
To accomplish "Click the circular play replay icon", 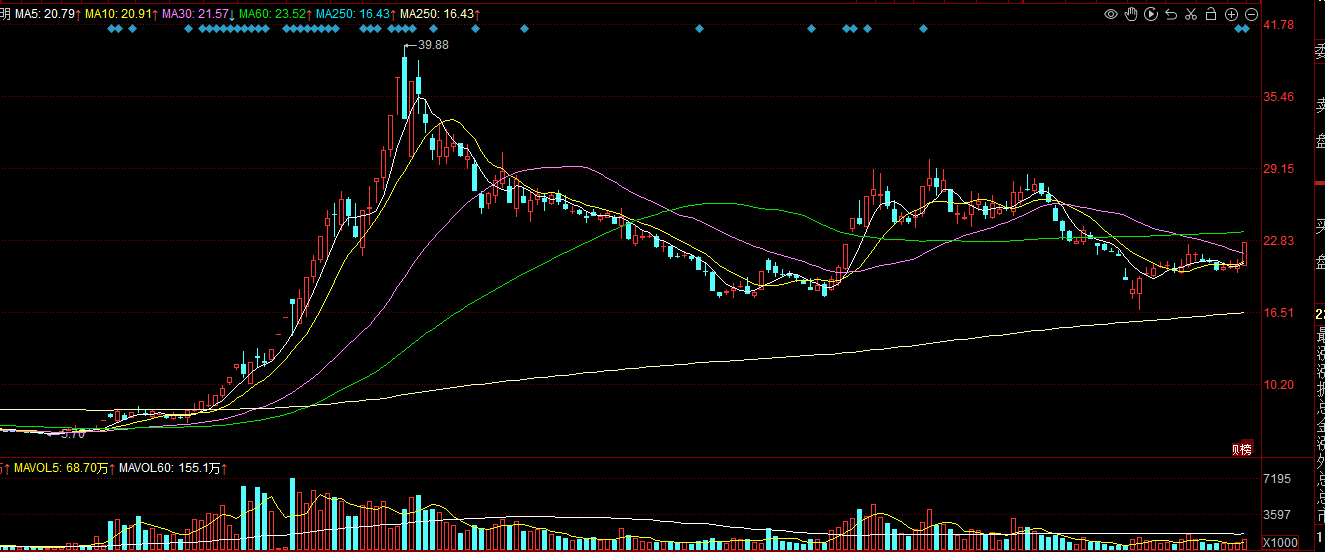I will tap(1151, 14).
